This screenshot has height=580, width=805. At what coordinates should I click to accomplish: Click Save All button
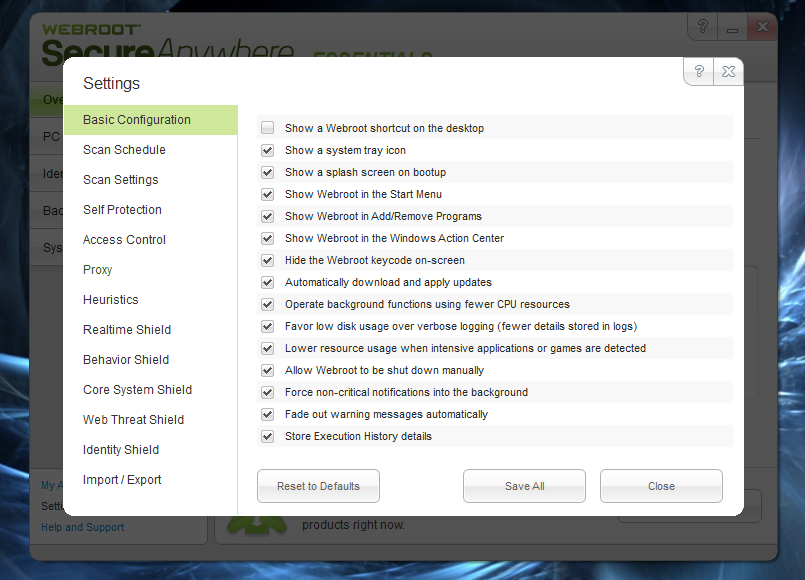(x=524, y=486)
